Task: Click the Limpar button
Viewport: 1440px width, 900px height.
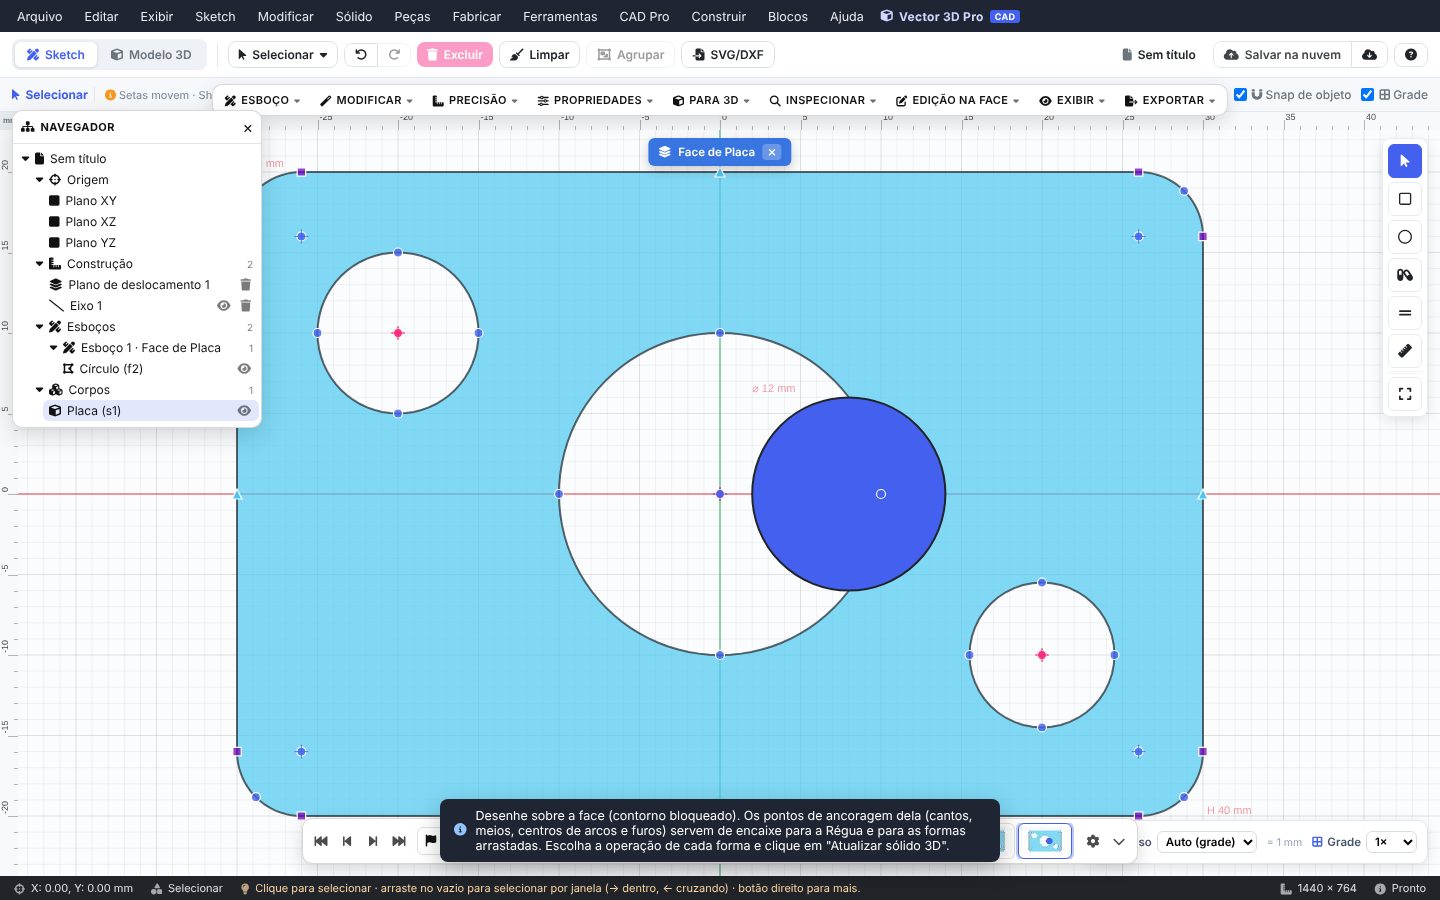Action: pos(540,55)
